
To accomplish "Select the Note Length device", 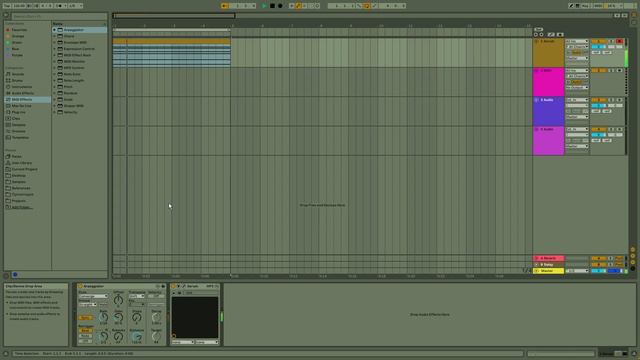I will pos(74,80).
